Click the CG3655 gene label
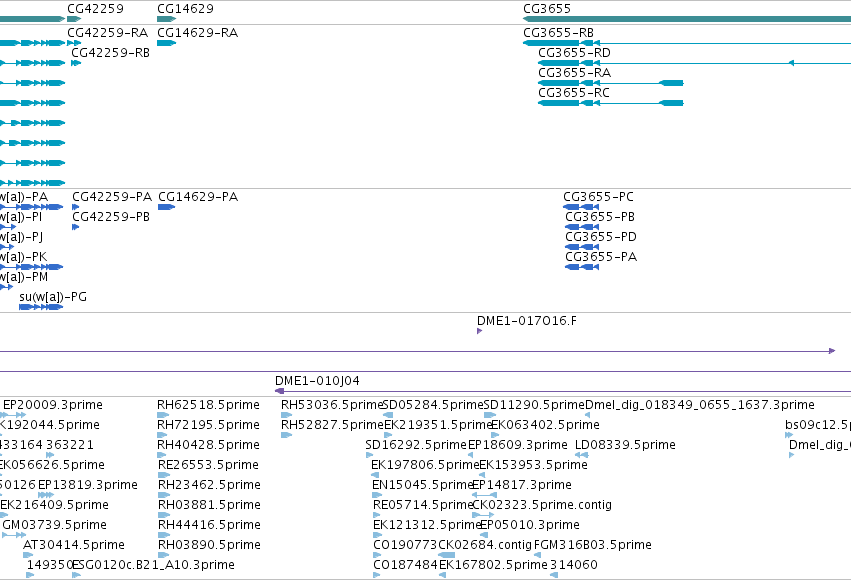The width and height of the screenshot is (851, 580). (547, 9)
